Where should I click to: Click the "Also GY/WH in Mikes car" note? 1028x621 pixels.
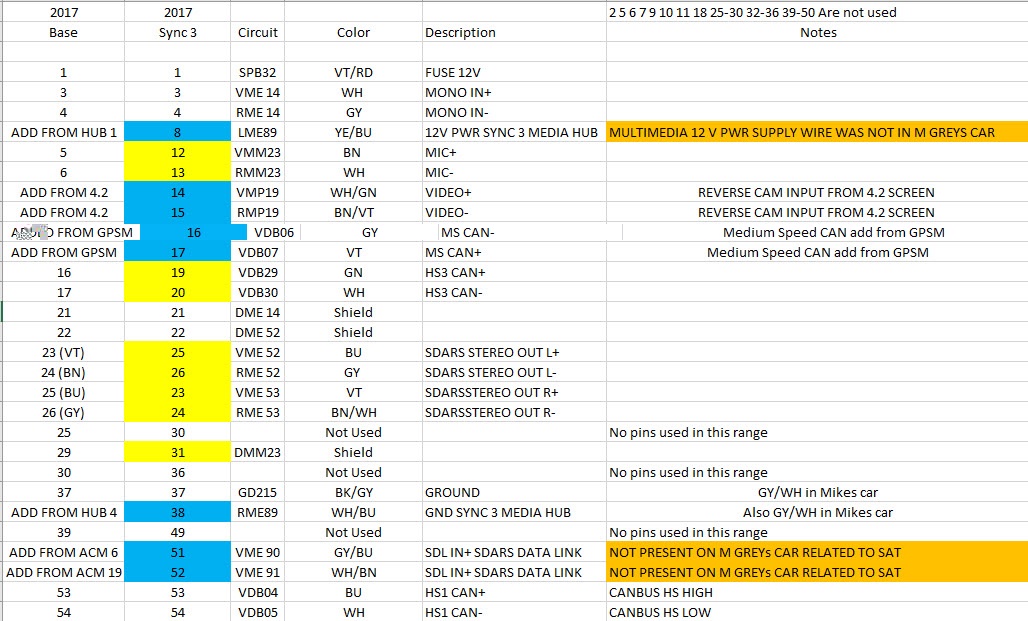pyautogui.click(x=817, y=512)
